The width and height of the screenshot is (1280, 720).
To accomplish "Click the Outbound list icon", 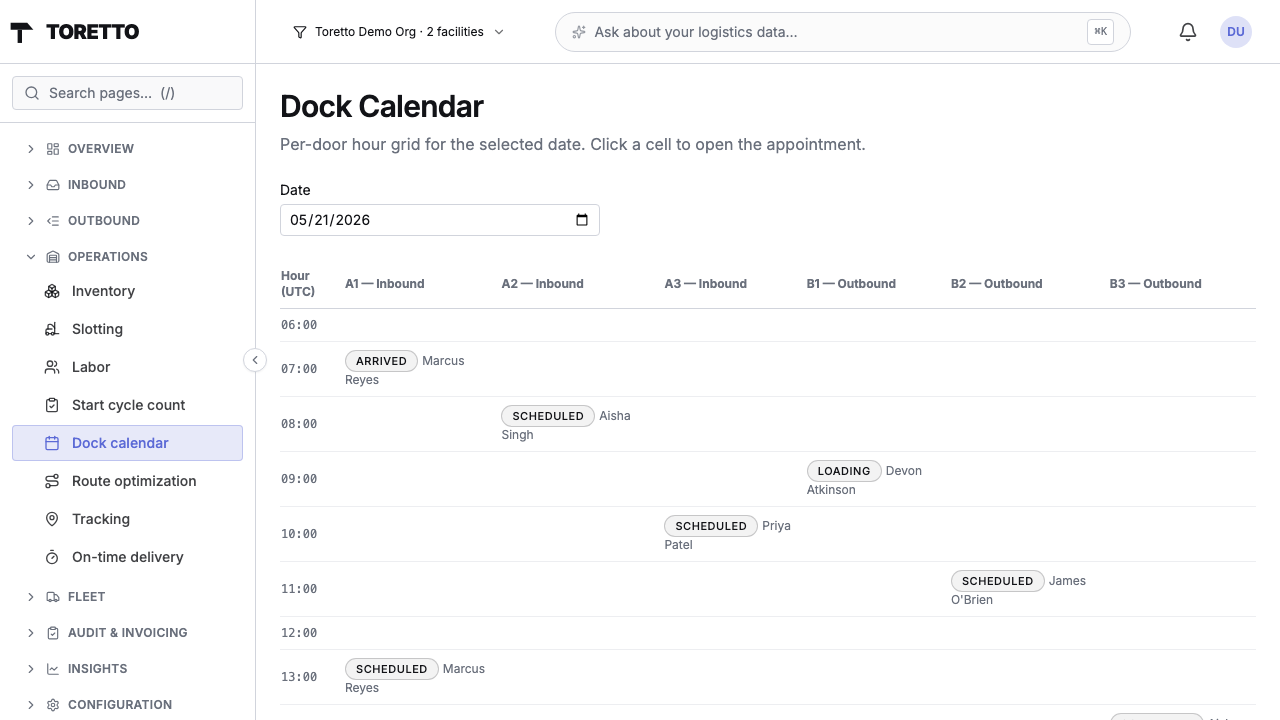I will click(x=53, y=221).
